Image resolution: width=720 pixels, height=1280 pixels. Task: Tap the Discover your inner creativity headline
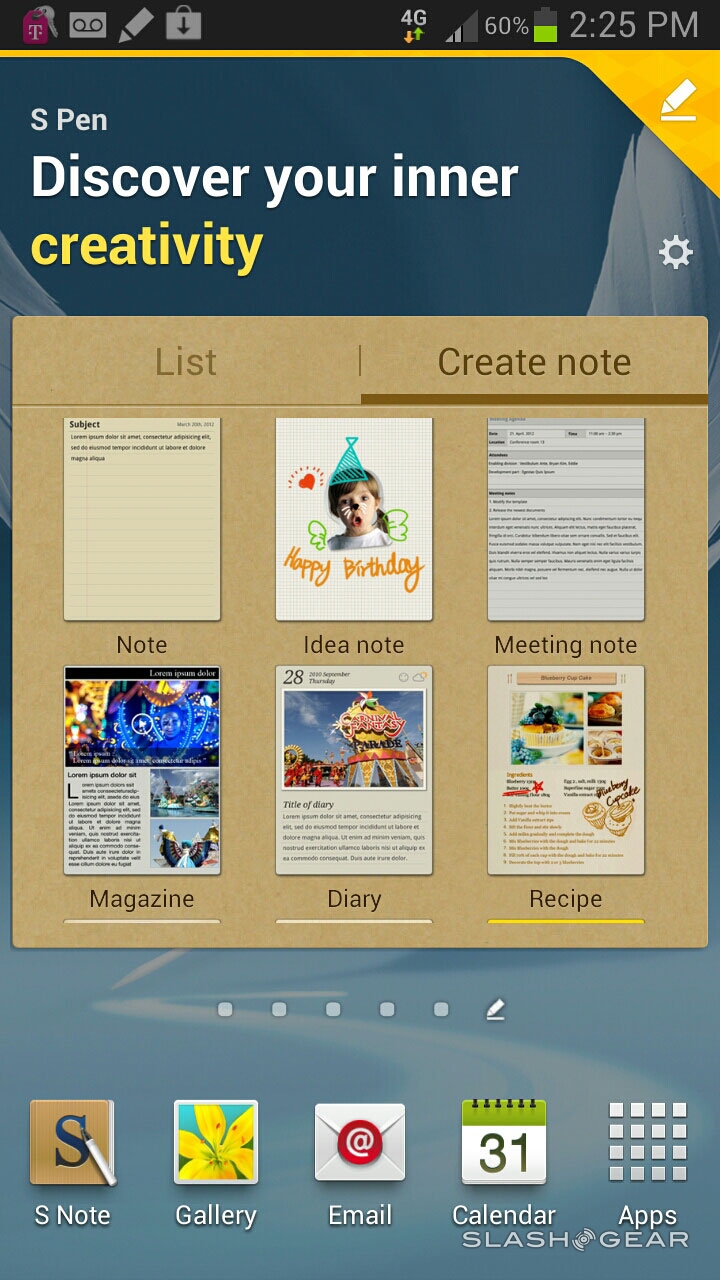(274, 211)
